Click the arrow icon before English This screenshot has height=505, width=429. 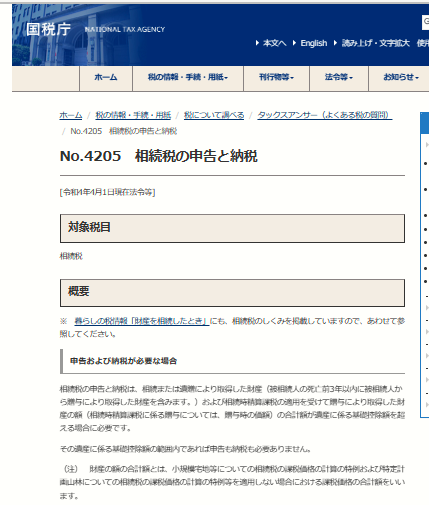pos(294,43)
